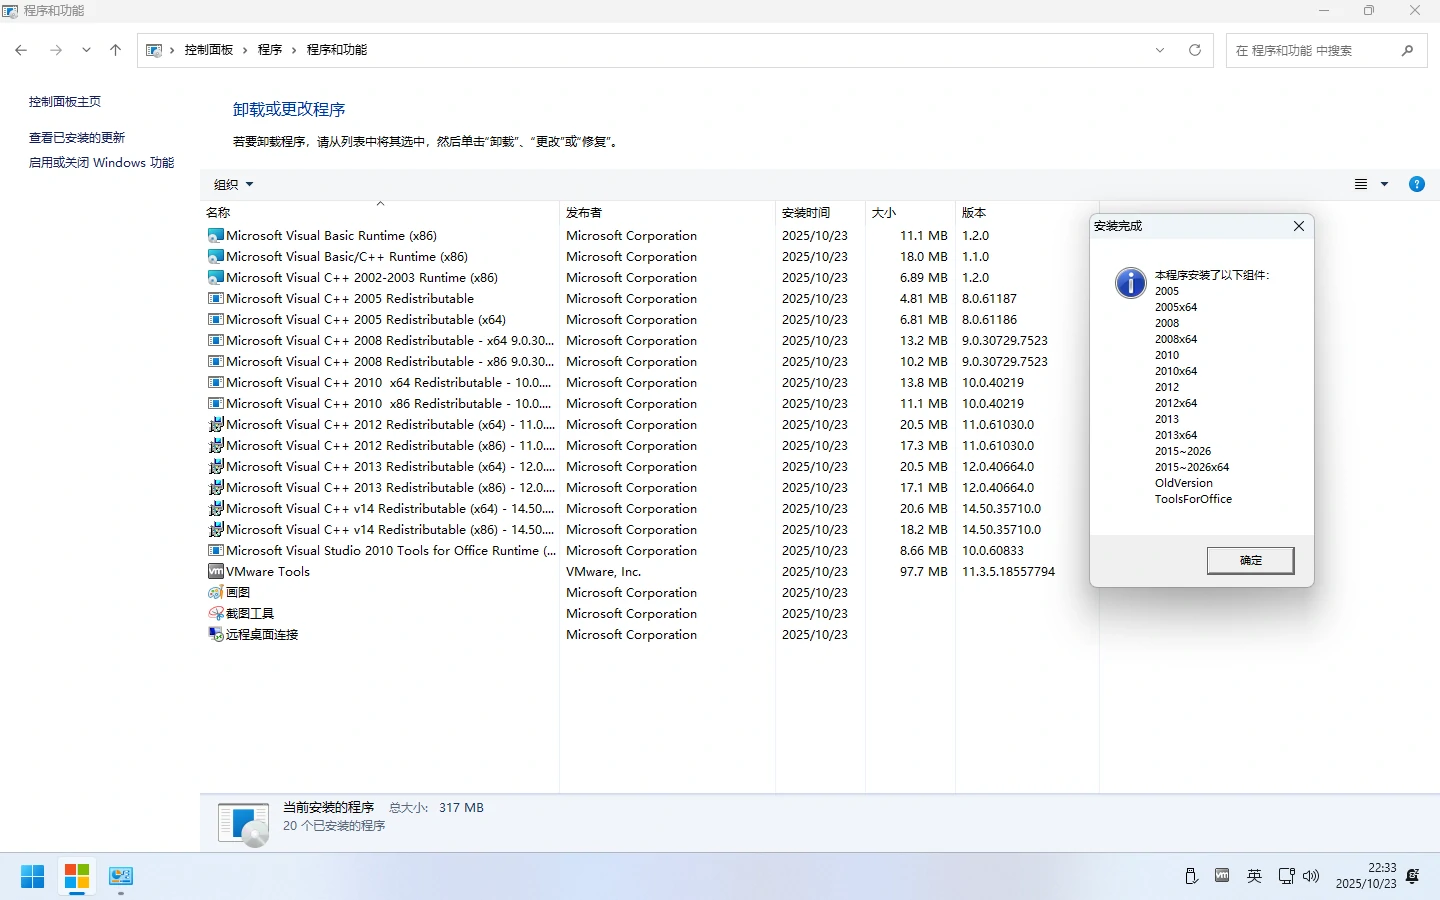Sort list by 名称 column header
This screenshot has height=900, width=1440.
click(218, 213)
